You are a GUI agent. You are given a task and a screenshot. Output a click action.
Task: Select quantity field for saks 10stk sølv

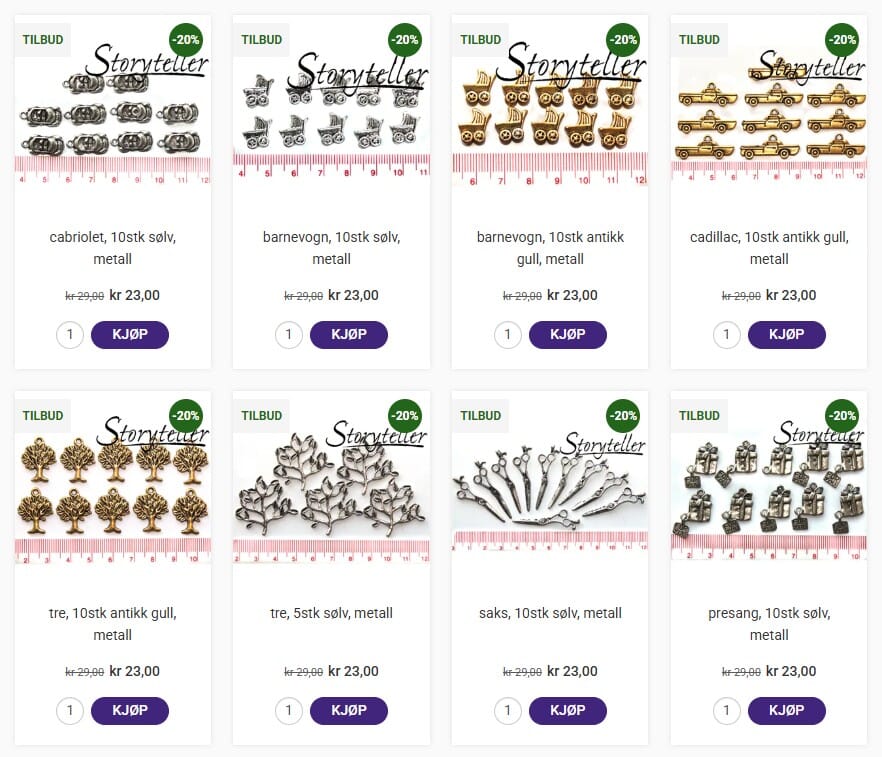click(507, 710)
